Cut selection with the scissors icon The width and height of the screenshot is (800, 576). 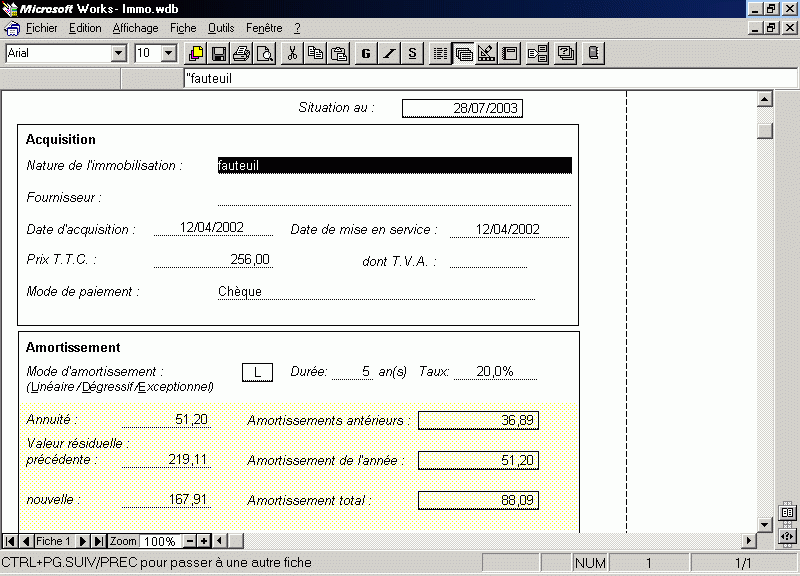point(292,53)
